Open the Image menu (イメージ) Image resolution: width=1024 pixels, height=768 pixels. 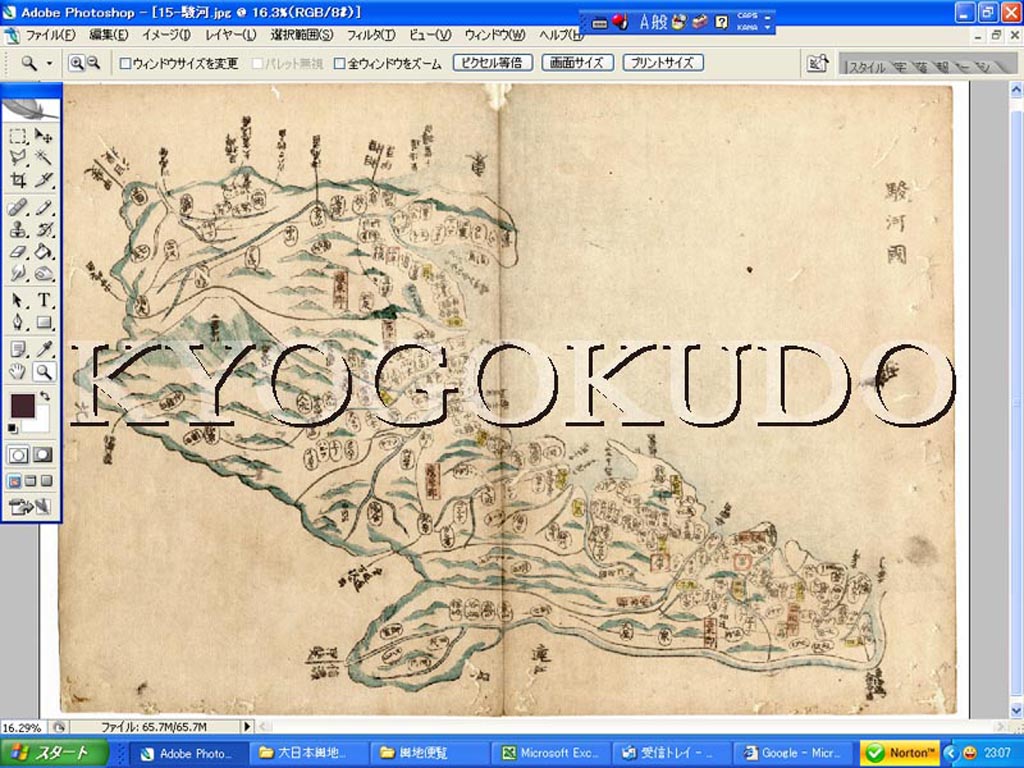pos(166,35)
